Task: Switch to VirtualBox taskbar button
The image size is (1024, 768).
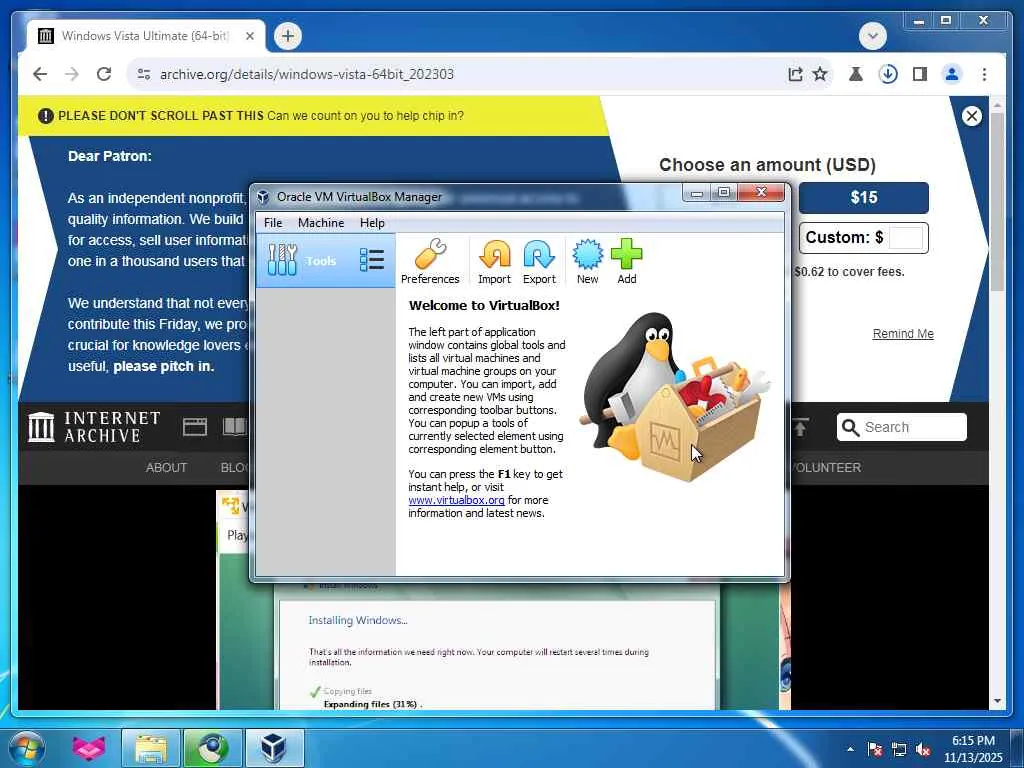Action: click(274, 748)
